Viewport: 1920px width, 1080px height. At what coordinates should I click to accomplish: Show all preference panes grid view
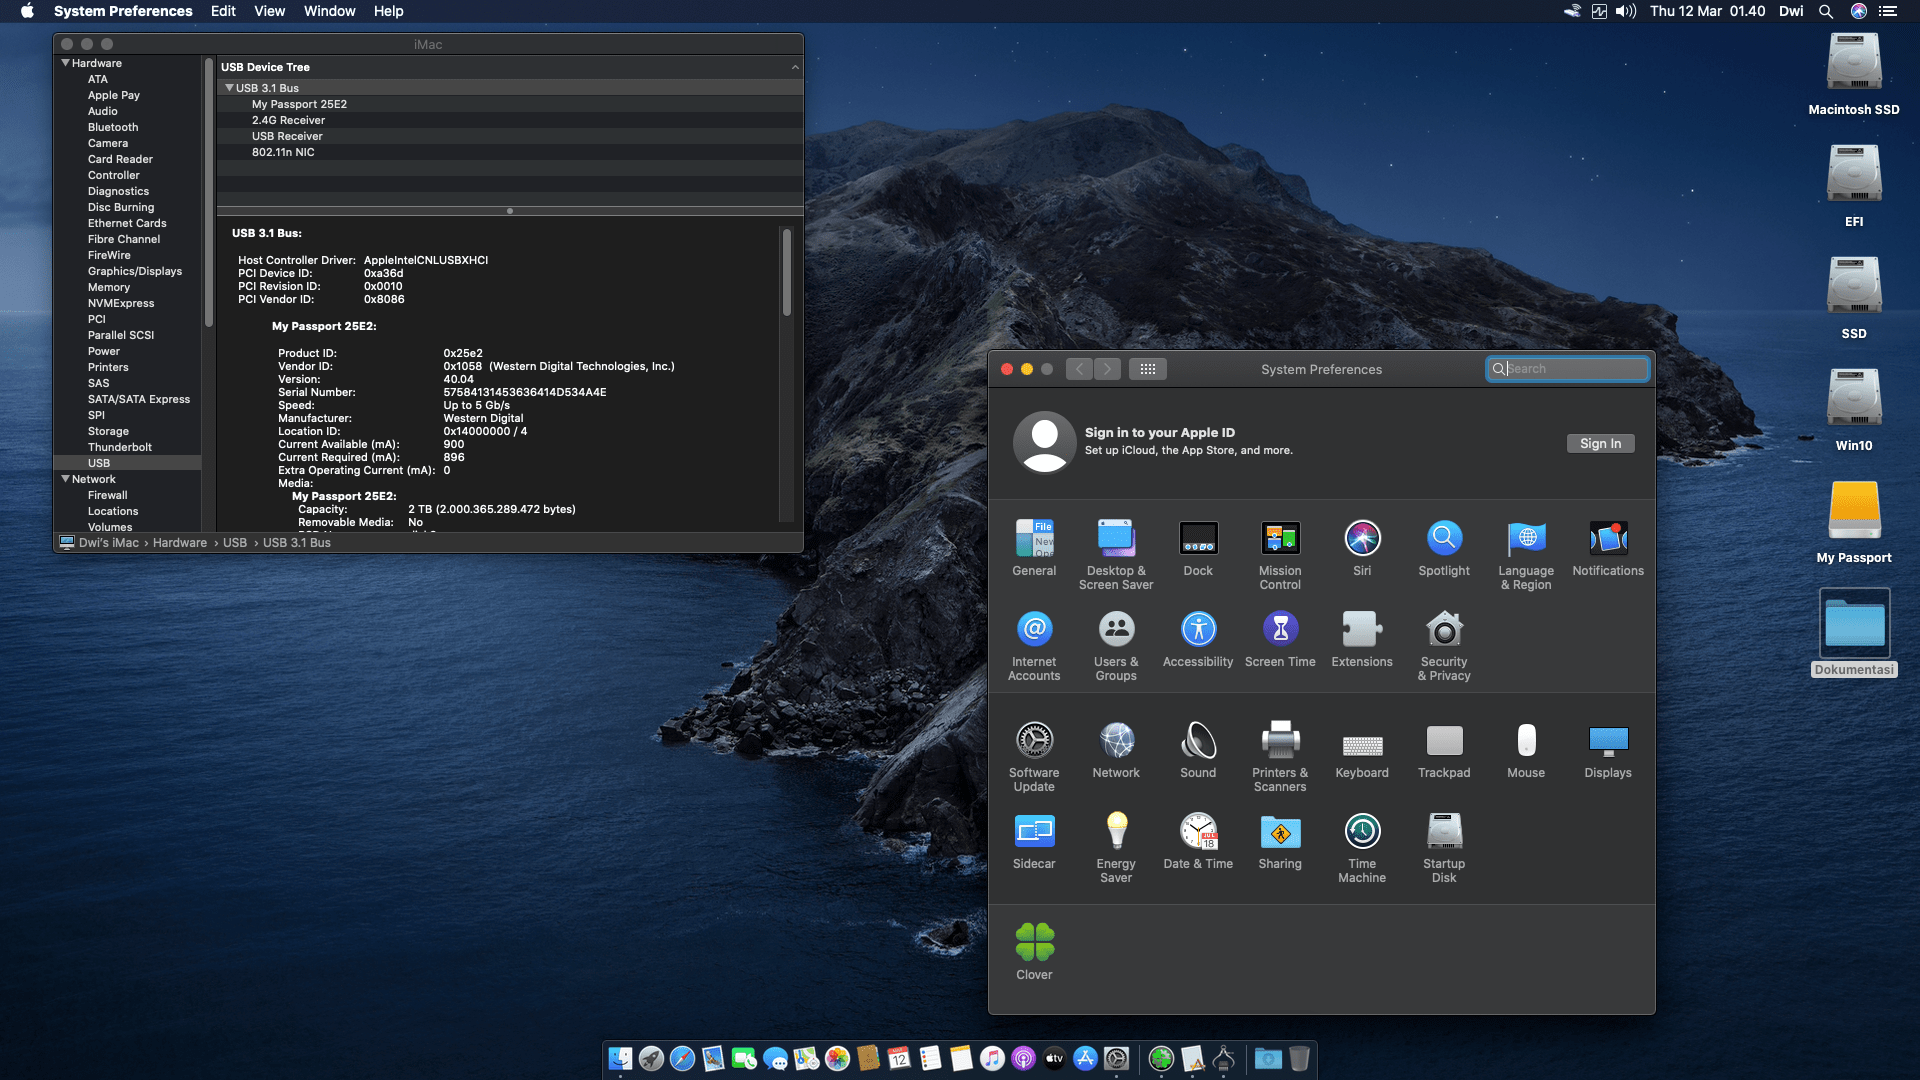tap(1148, 368)
